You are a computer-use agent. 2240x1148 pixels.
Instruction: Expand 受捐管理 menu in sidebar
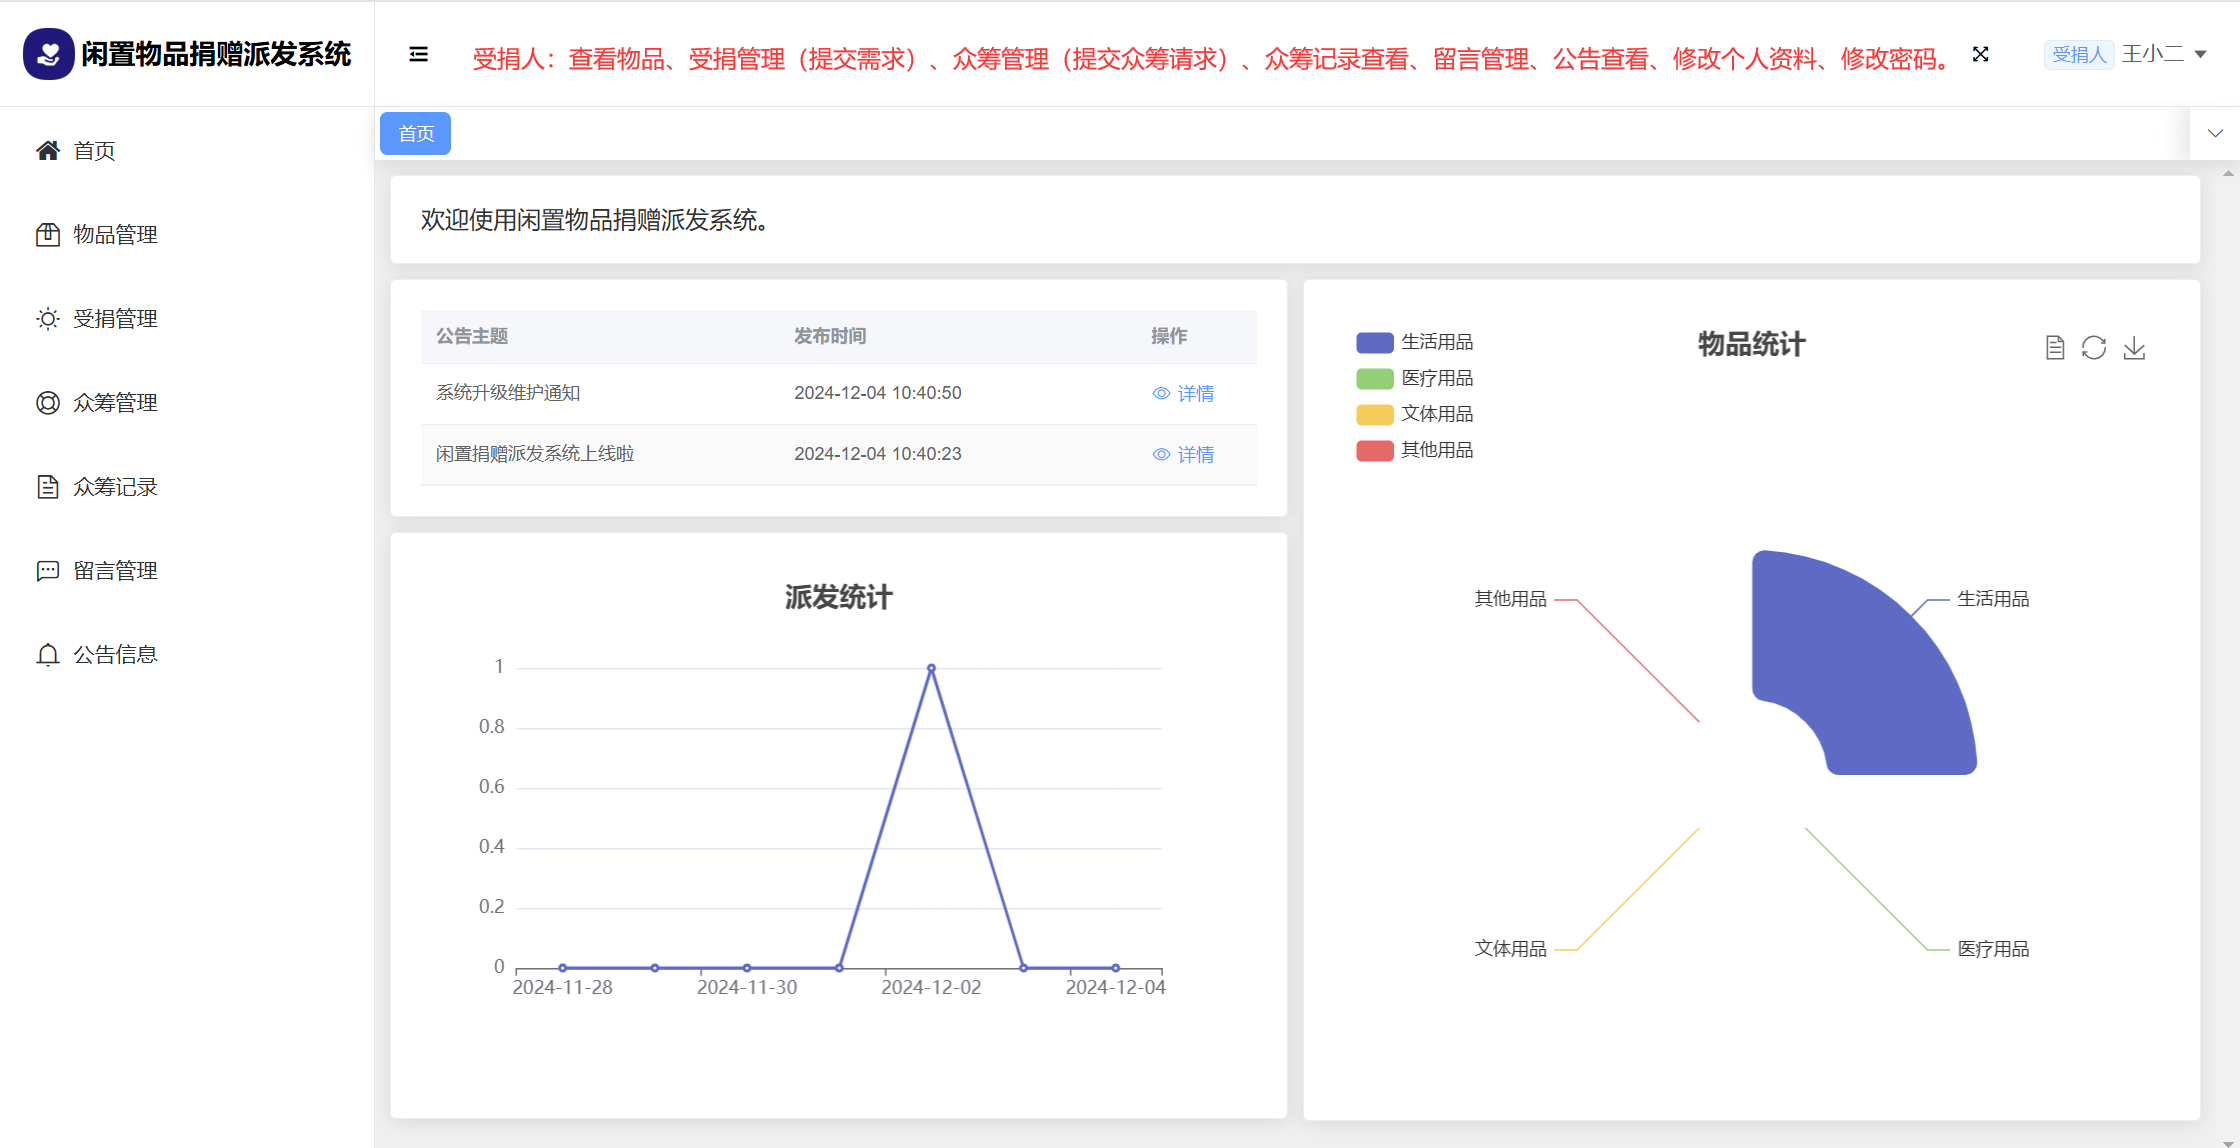115,318
